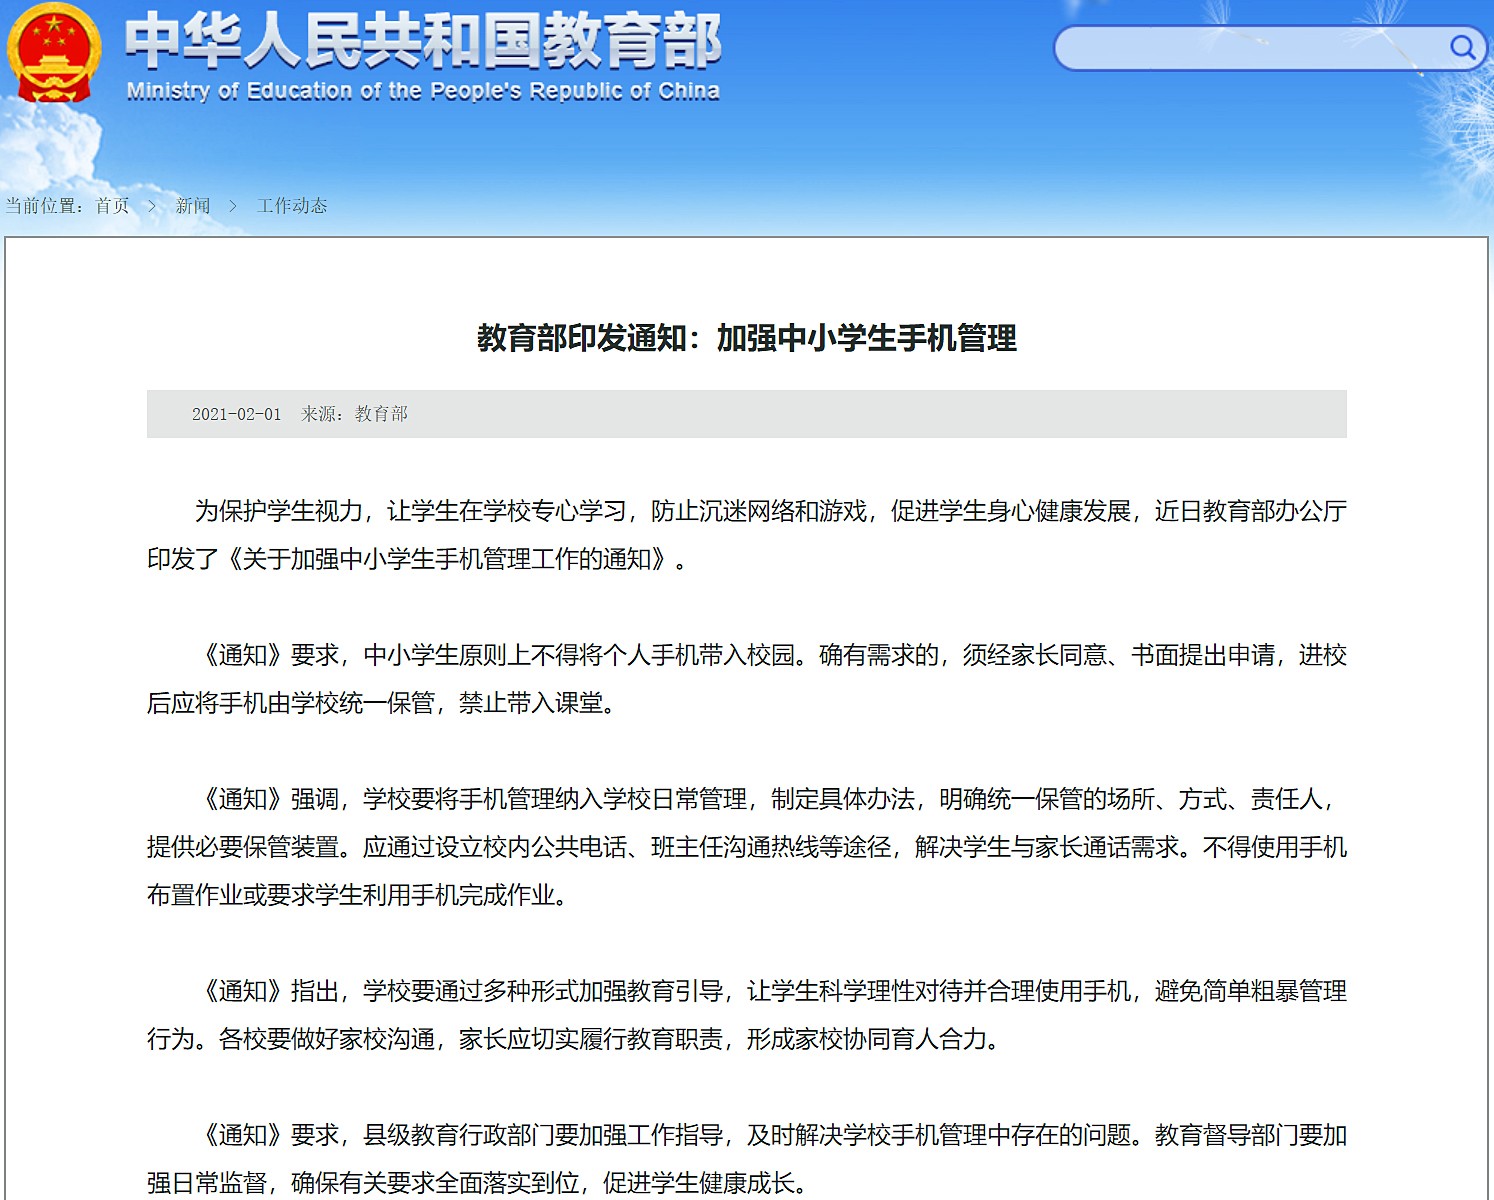Click the 2021-02-01 publication date

coord(235,414)
